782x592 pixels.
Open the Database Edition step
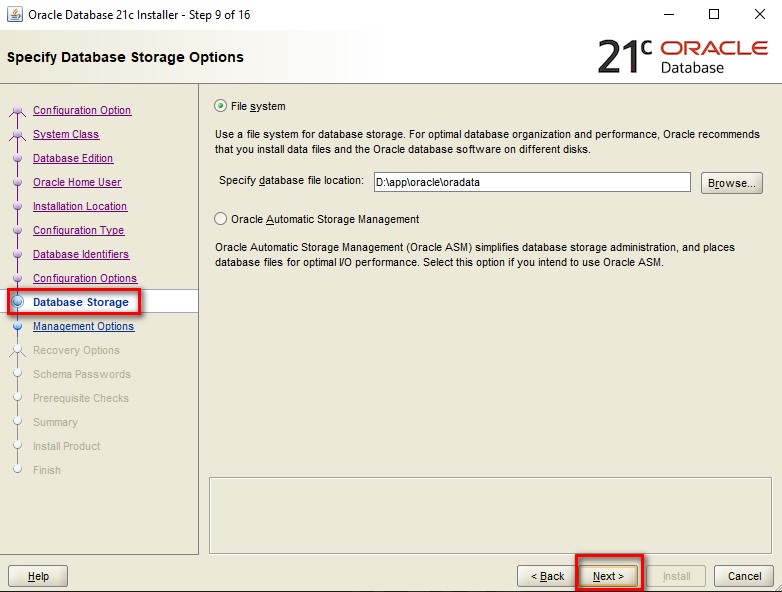tap(73, 158)
